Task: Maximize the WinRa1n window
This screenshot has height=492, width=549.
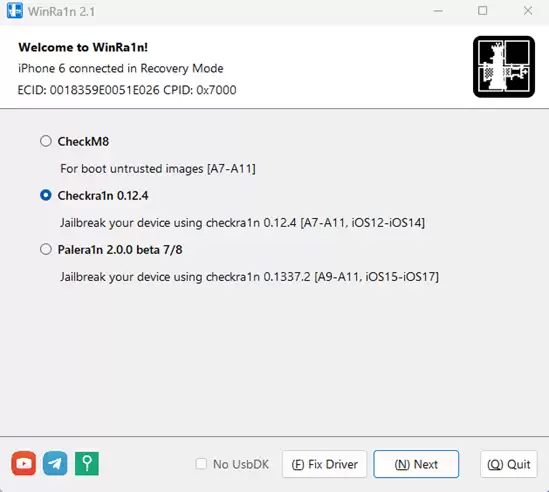Action: [482, 11]
